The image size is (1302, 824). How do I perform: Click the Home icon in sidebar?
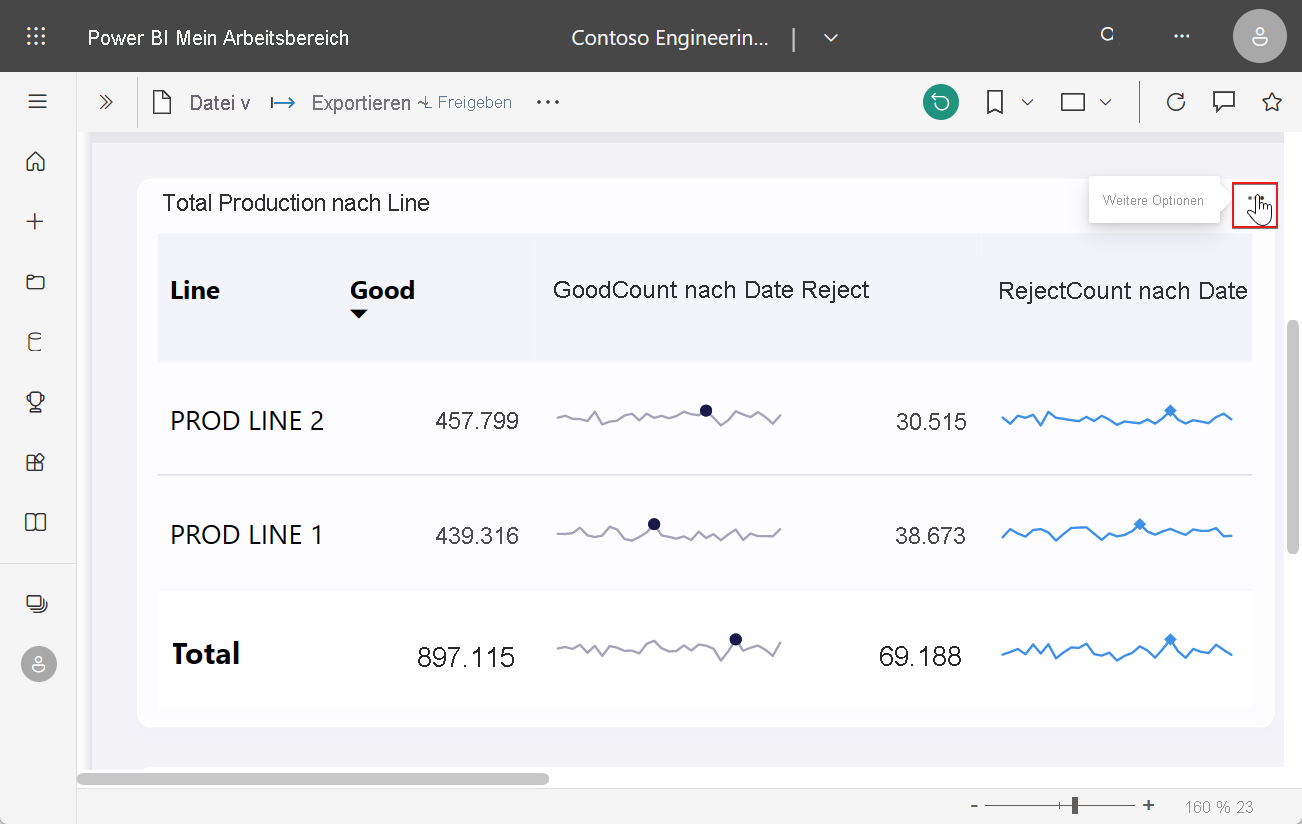pos(36,162)
